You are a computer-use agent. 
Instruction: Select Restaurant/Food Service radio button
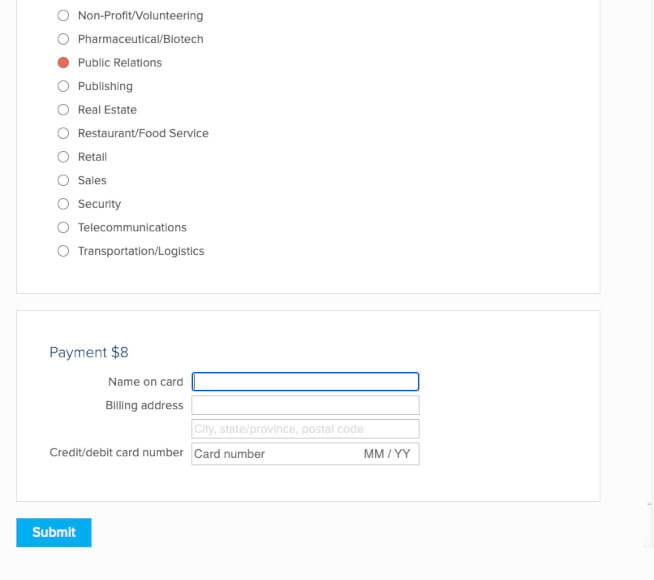63,133
